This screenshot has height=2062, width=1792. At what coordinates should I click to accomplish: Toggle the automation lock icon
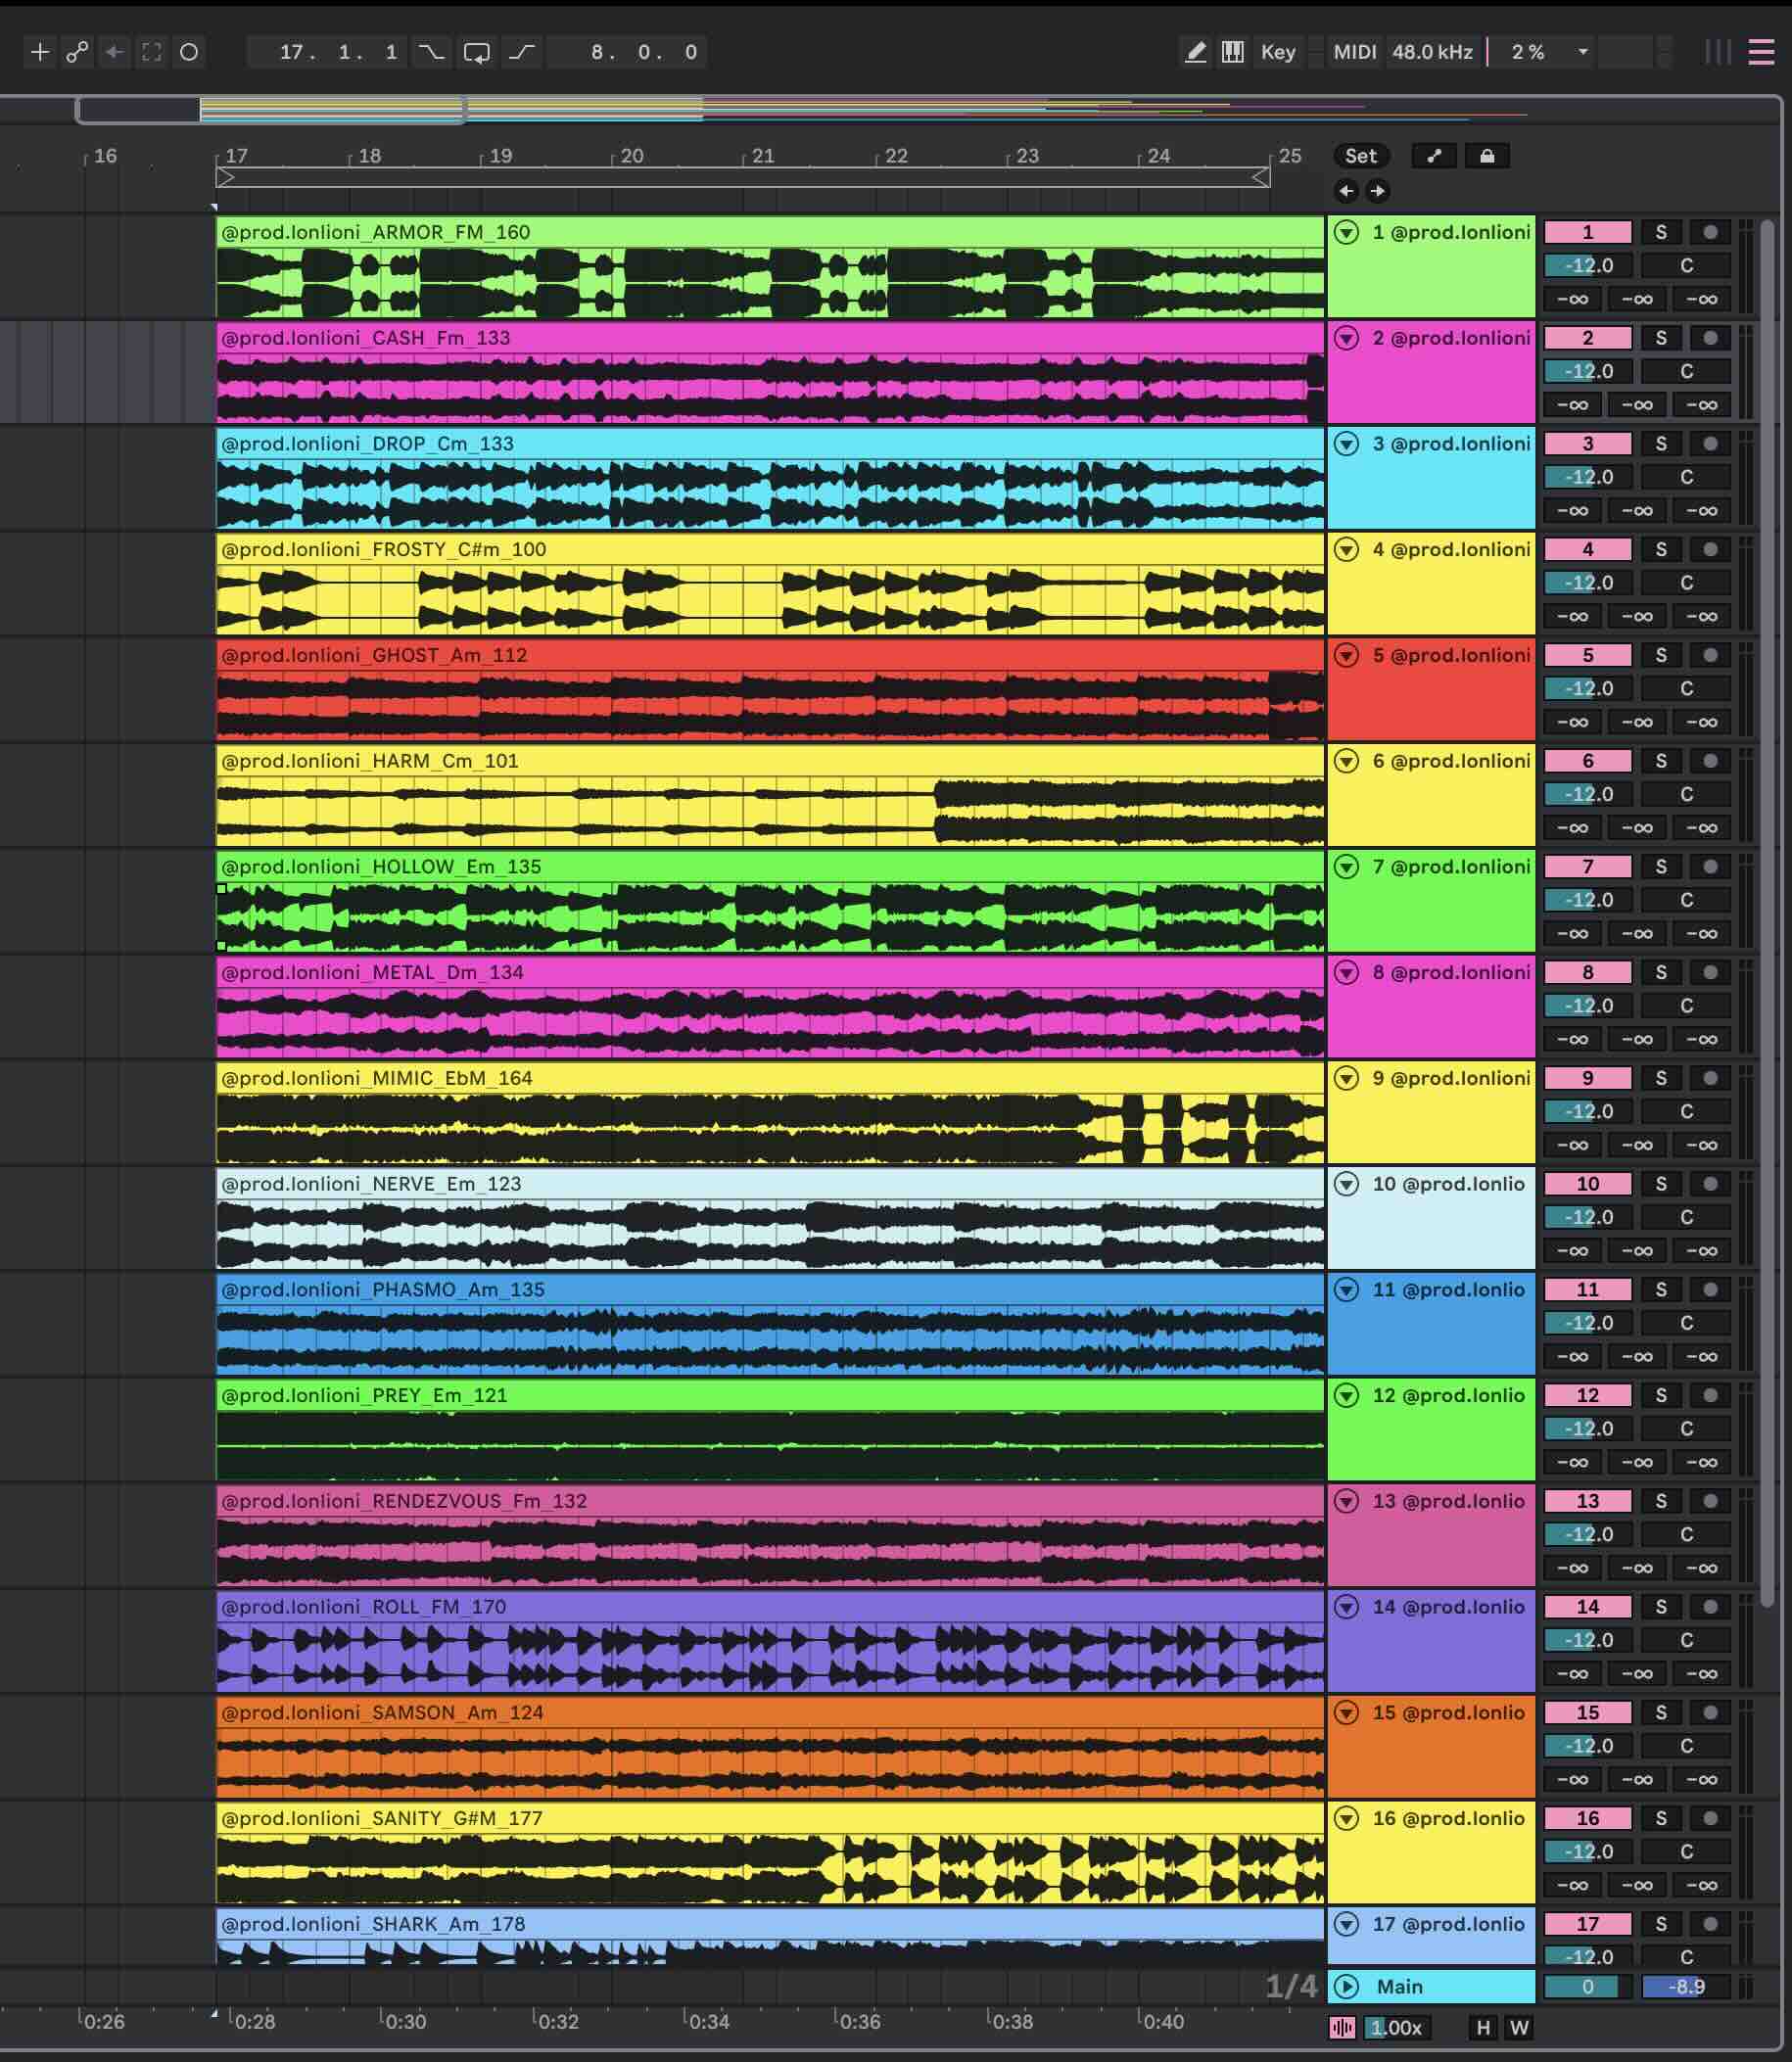(x=1487, y=156)
